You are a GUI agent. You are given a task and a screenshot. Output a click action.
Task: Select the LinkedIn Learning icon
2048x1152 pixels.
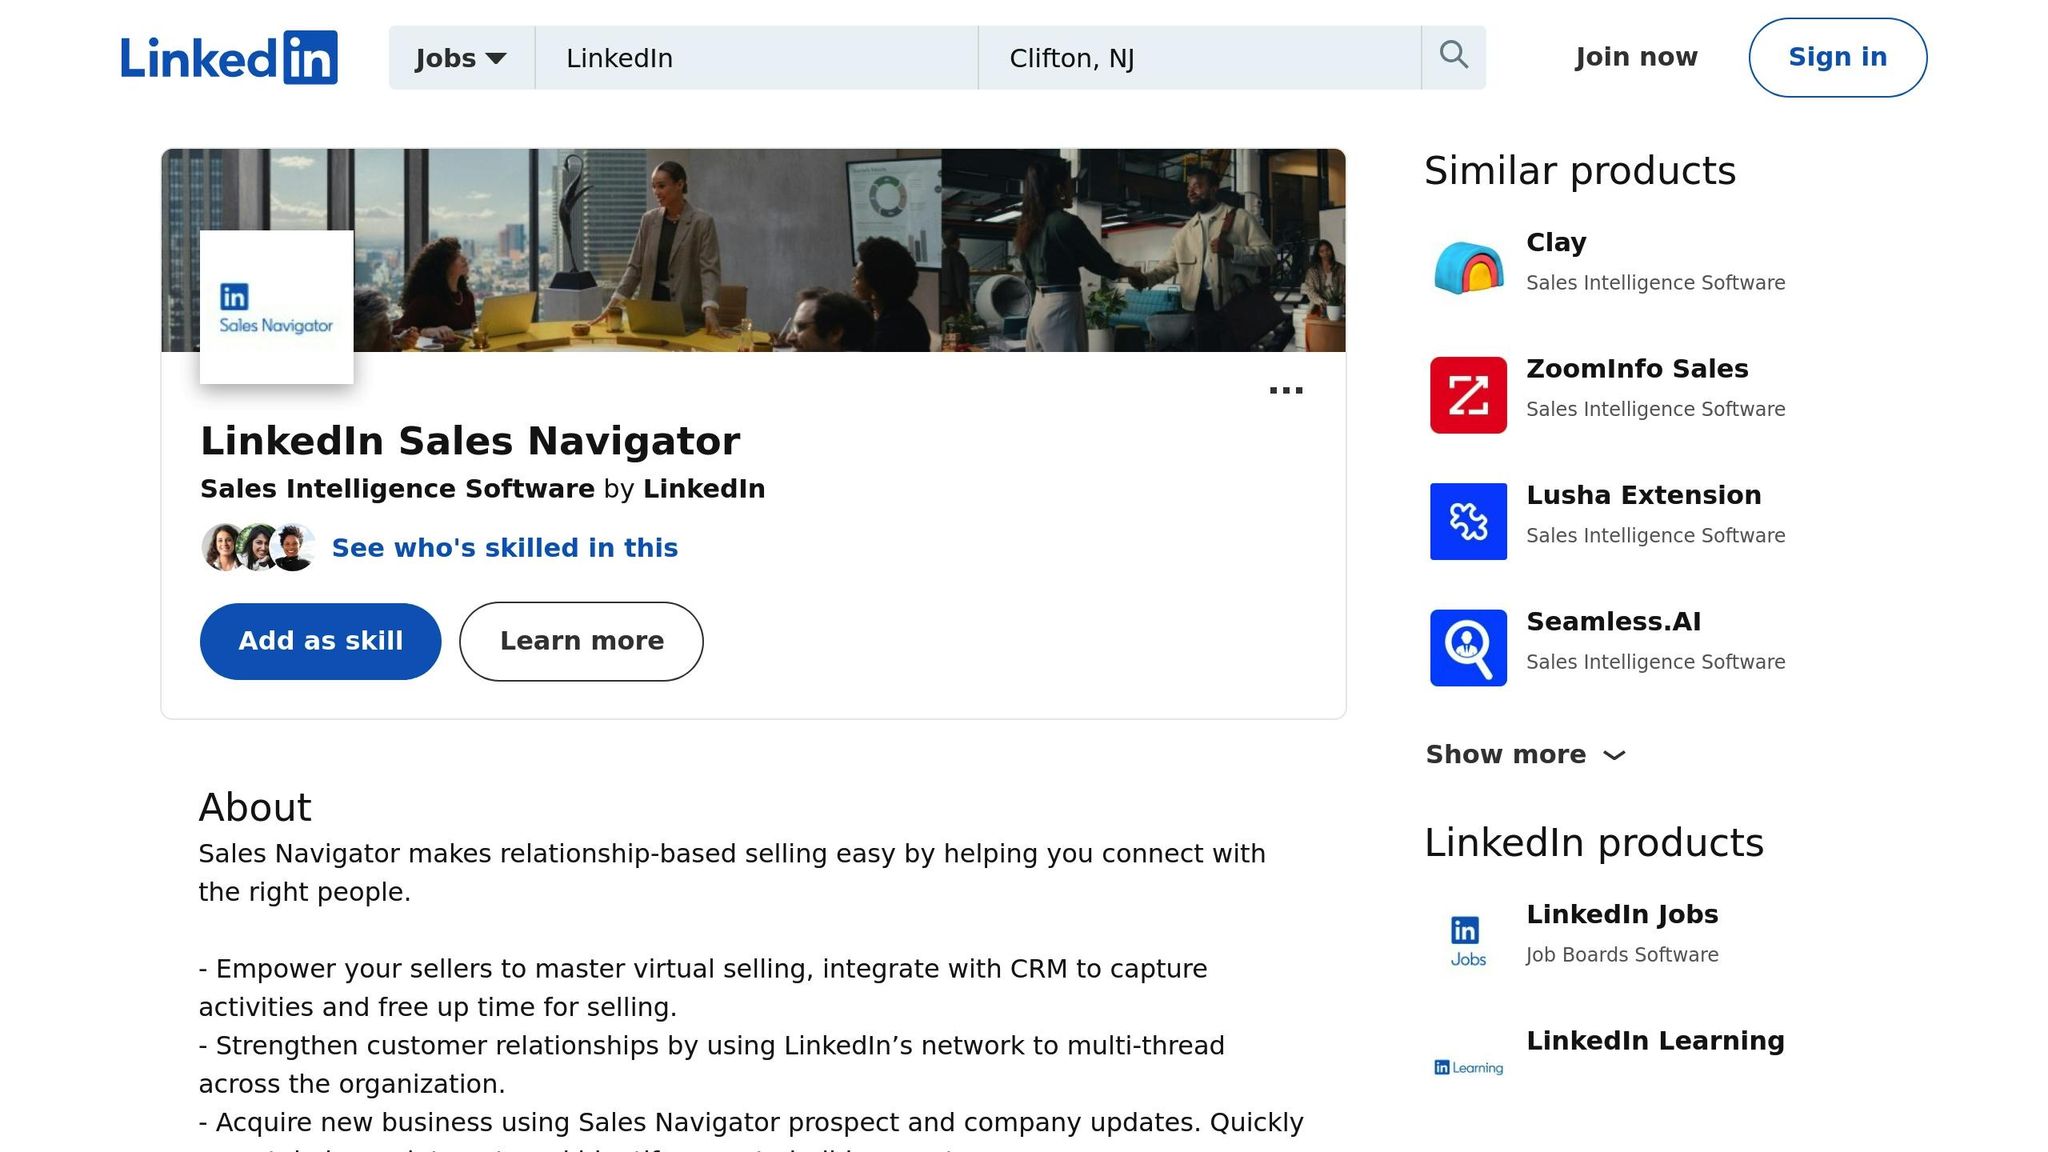pyautogui.click(x=1466, y=1066)
